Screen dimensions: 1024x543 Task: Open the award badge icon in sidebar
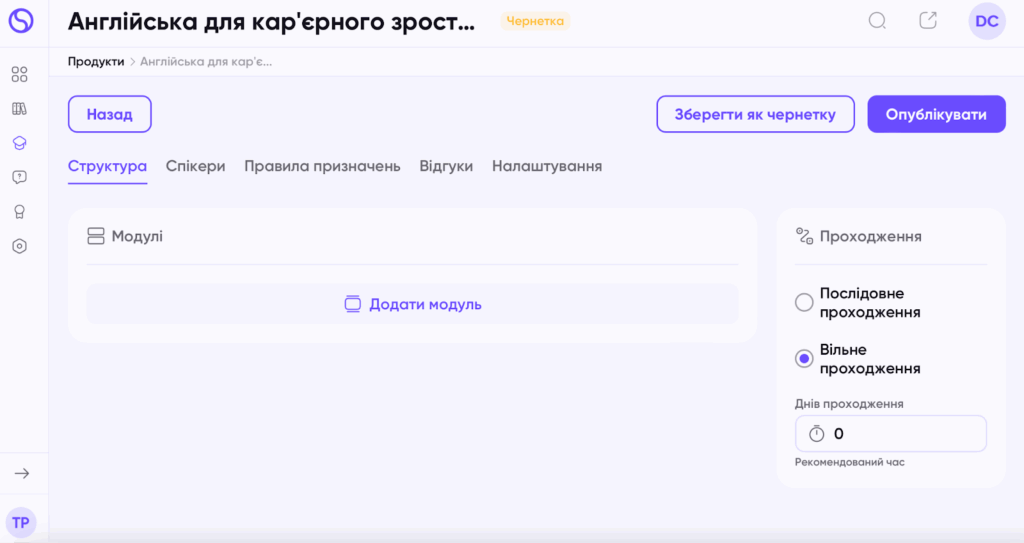(x=20, y=212)
